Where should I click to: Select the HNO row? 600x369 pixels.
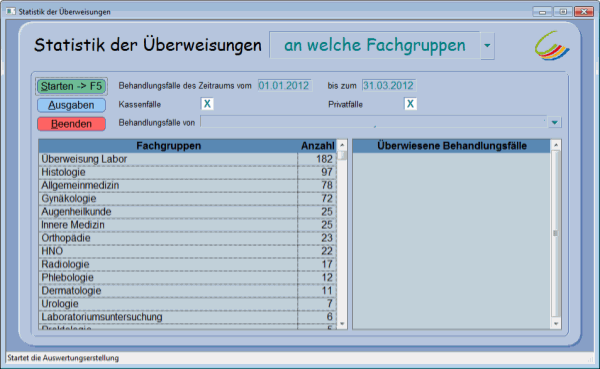tap(188, 251)
